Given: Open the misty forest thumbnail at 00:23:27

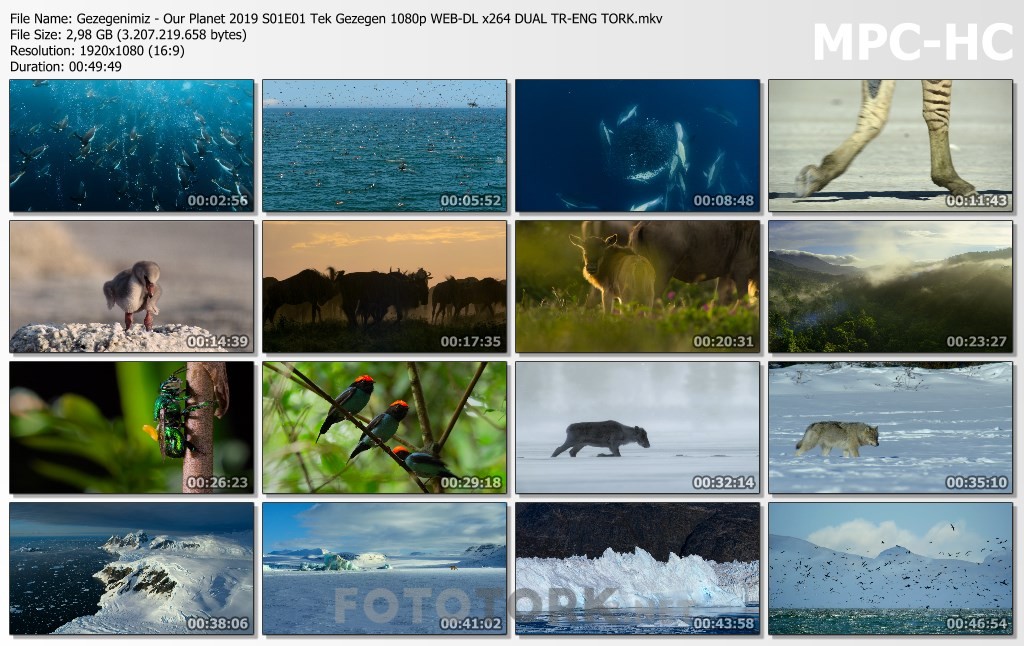Looking at the screenshot, I should pyautogui.click(x=890, y=286).
